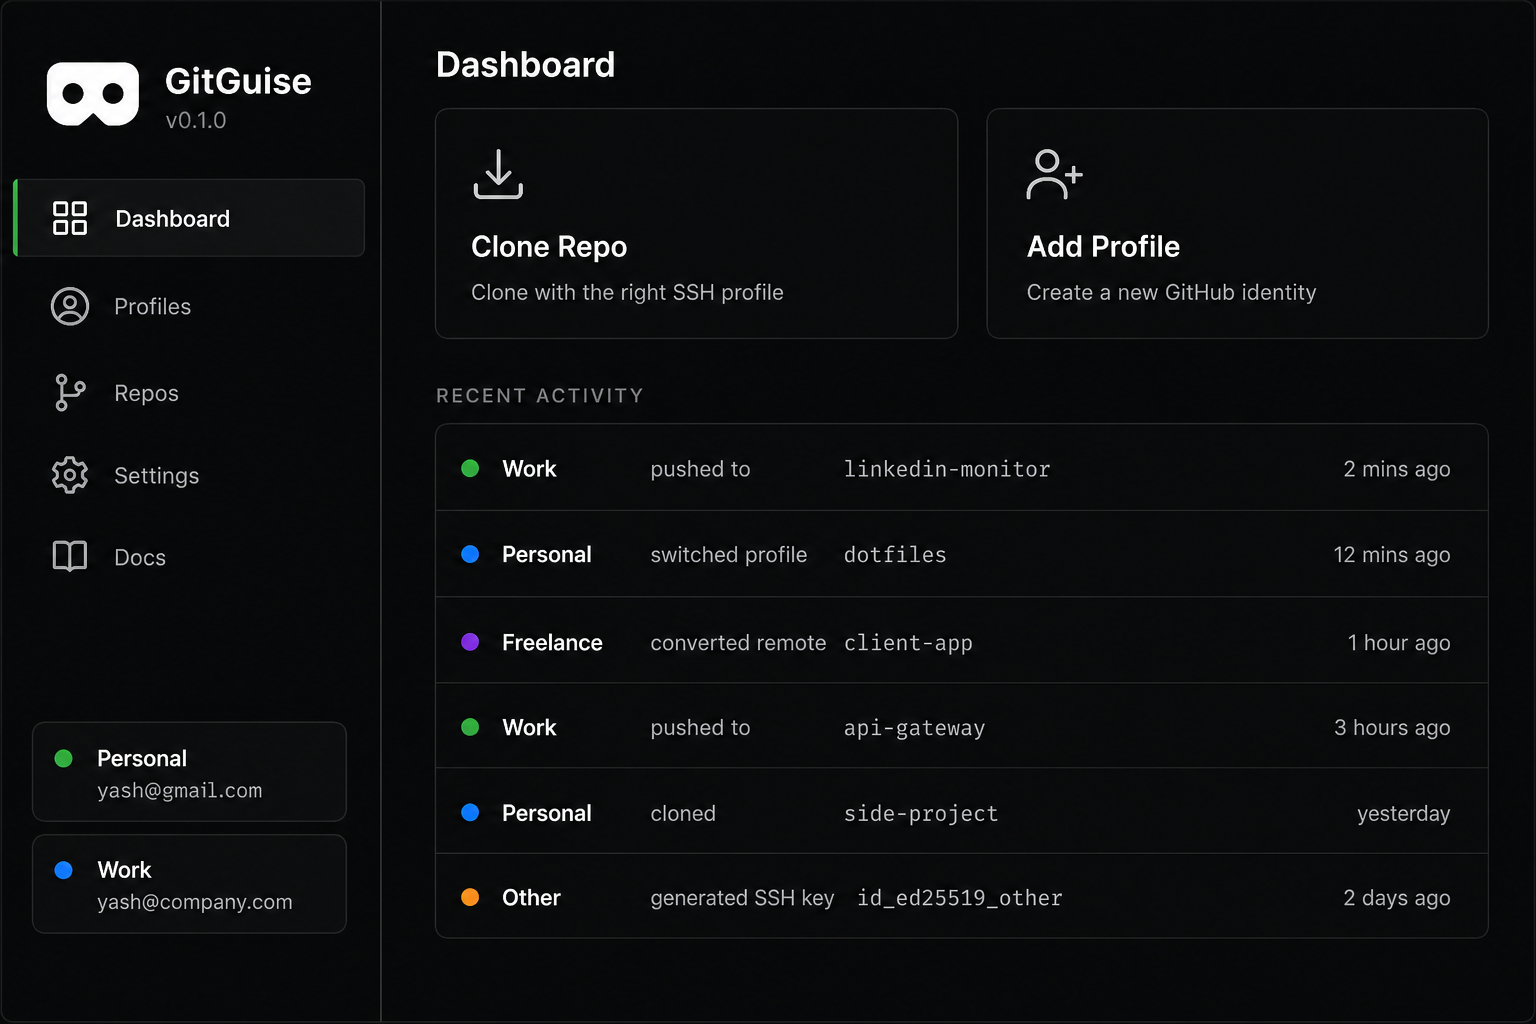The height and width of the screenshot is (1024, 1536).
Task: Click the api-gateway repo name
Action: [914, 728]
